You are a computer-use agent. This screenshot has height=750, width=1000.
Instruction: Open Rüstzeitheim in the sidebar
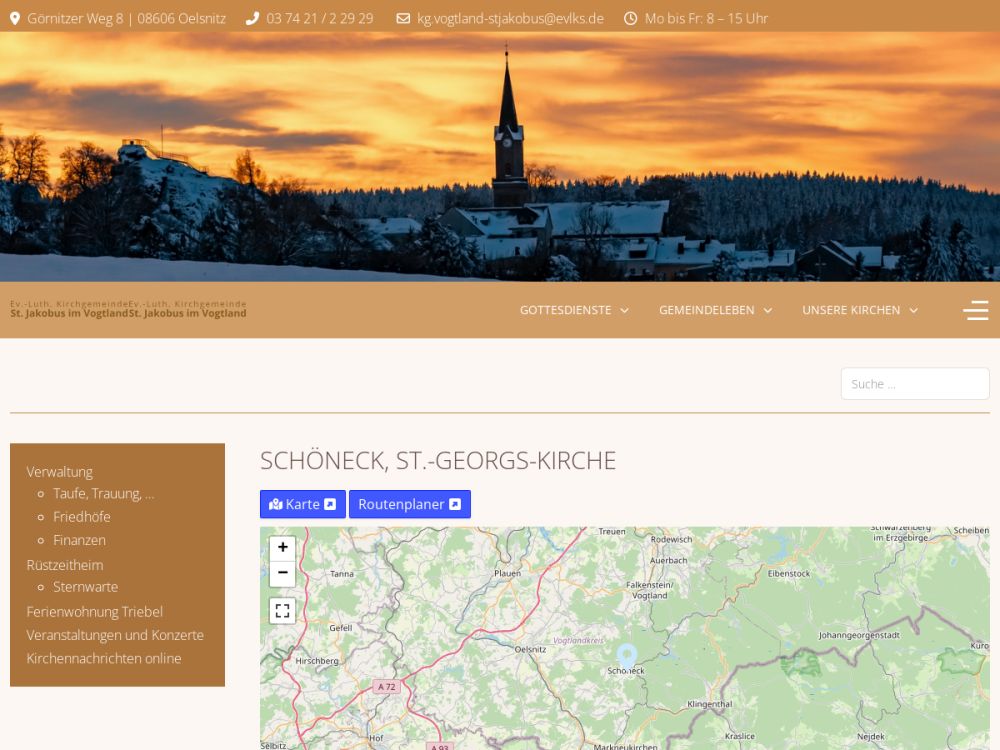tap(64, 564)
